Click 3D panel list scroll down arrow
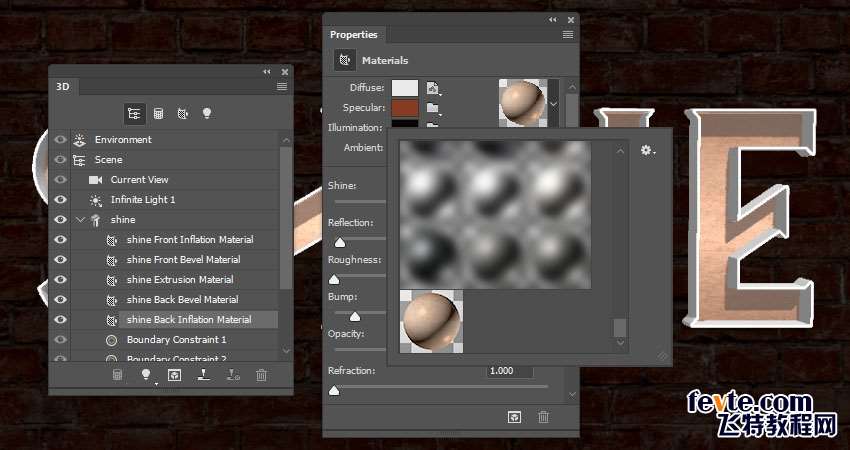Image resolution: width=850 pixels, height=450 pixels. point(286,351)
